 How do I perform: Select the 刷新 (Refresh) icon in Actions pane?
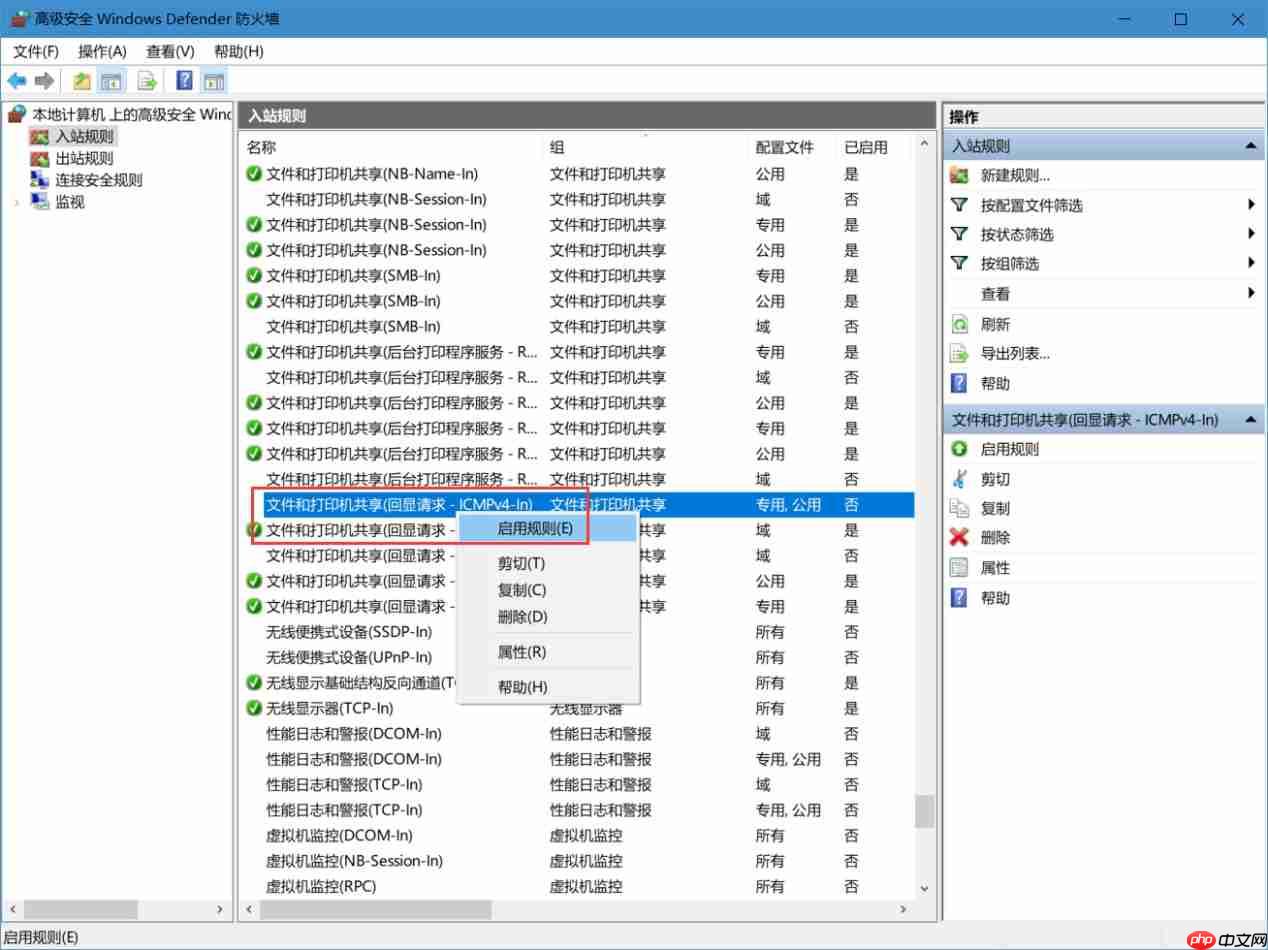[x=961, y=324]
